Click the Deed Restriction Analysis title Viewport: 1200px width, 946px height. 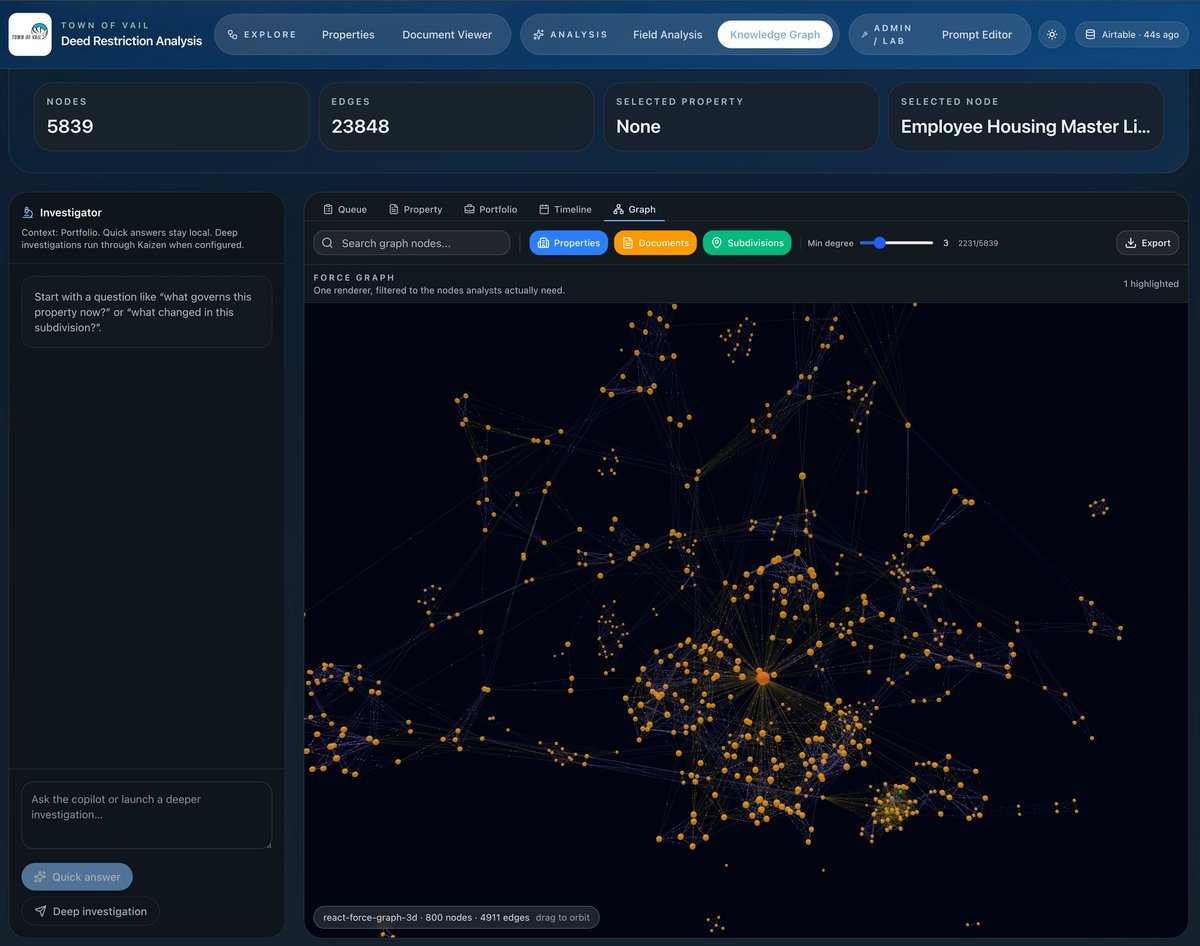pos(131,41)
